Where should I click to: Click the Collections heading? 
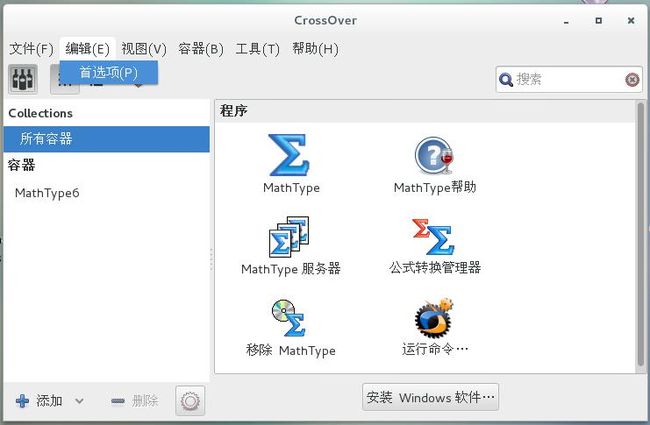41,113
